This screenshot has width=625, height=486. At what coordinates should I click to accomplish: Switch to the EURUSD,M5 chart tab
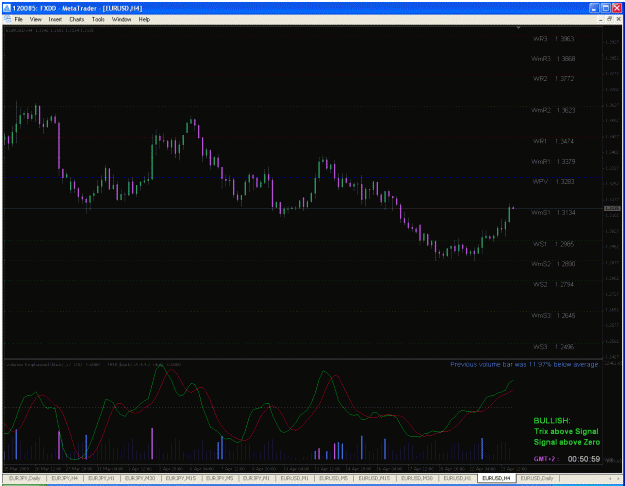[334, 478]
